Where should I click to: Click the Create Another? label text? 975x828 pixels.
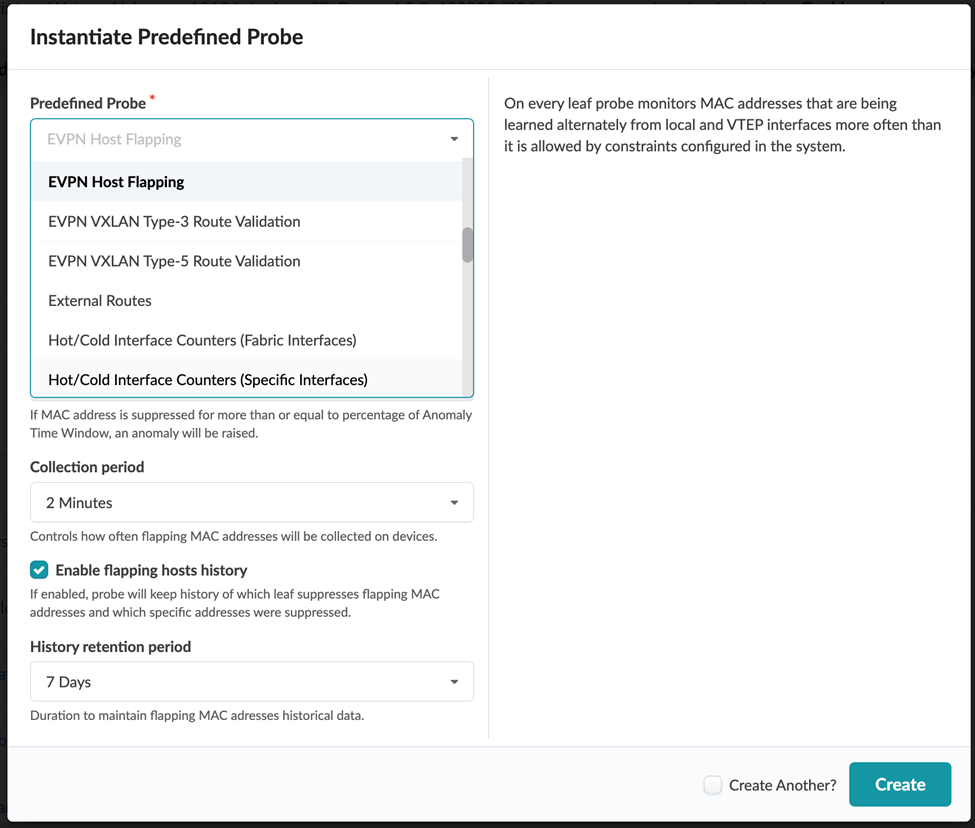click(x=782, y=785)
